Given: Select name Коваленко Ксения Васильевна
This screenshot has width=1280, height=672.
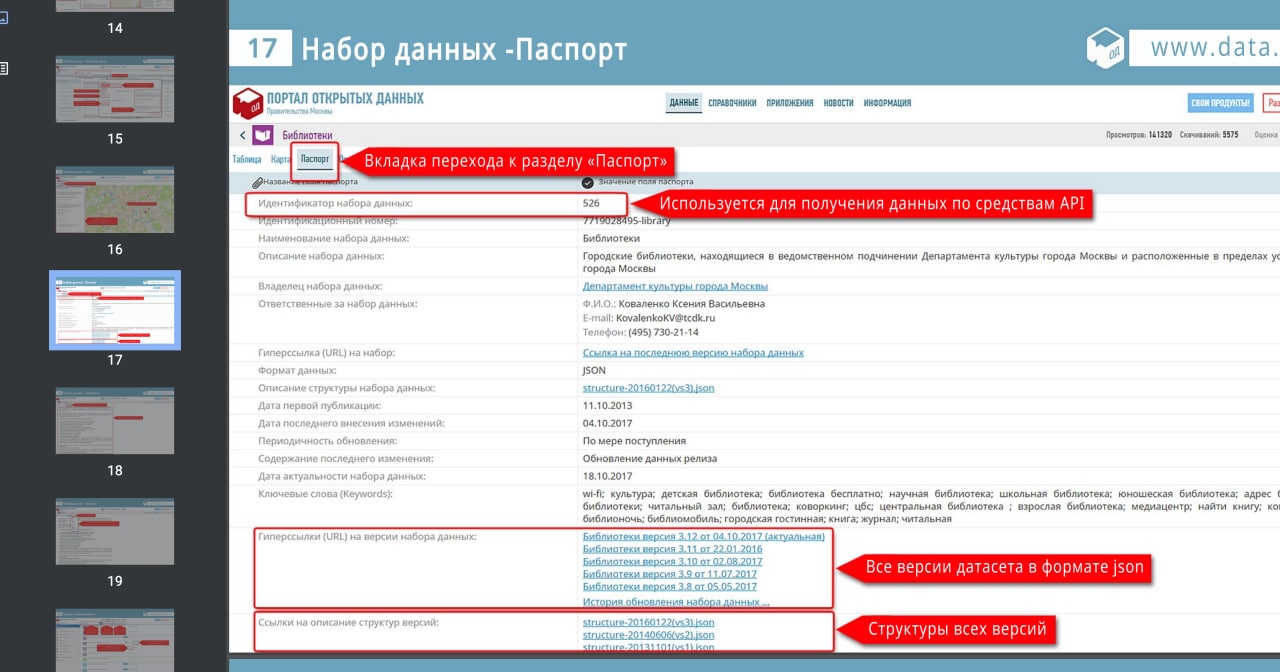Looking at the screenshot, I should [692, 304].
